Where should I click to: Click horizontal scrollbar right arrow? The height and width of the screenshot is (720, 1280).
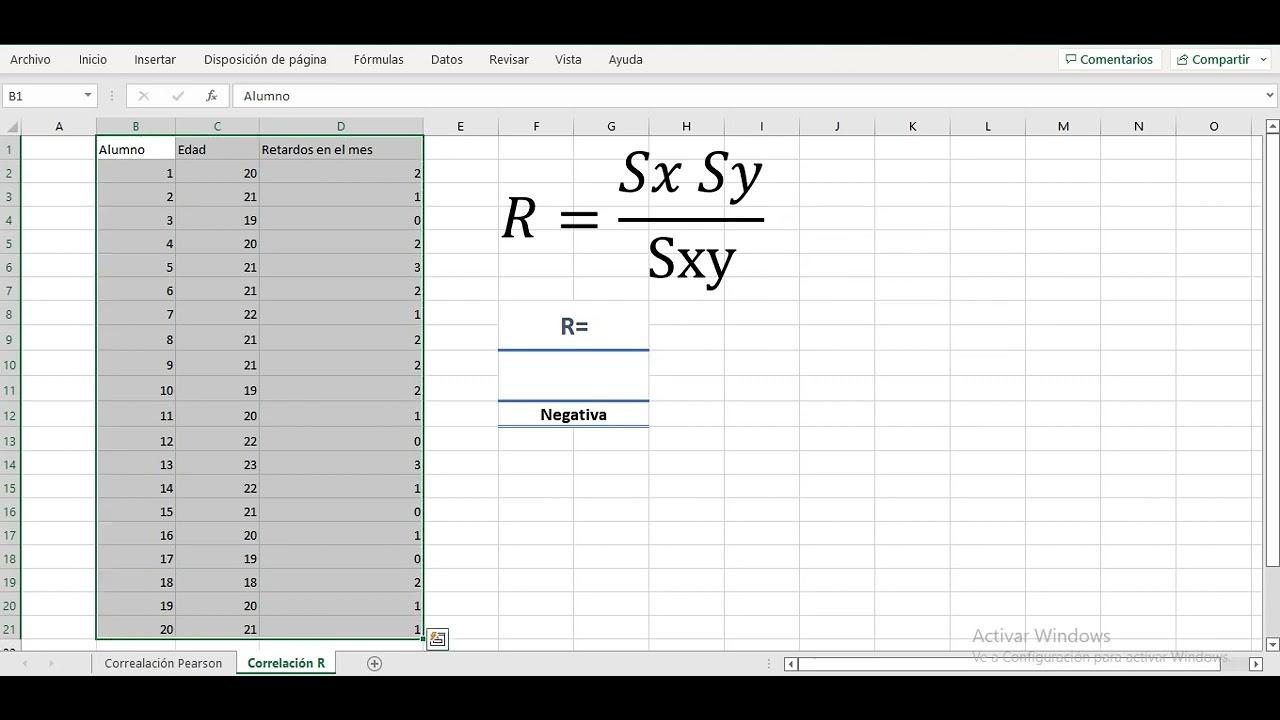(1257, 664)
